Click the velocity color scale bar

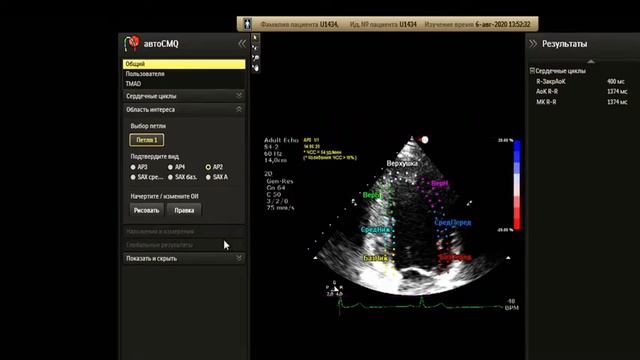[517, 184]
